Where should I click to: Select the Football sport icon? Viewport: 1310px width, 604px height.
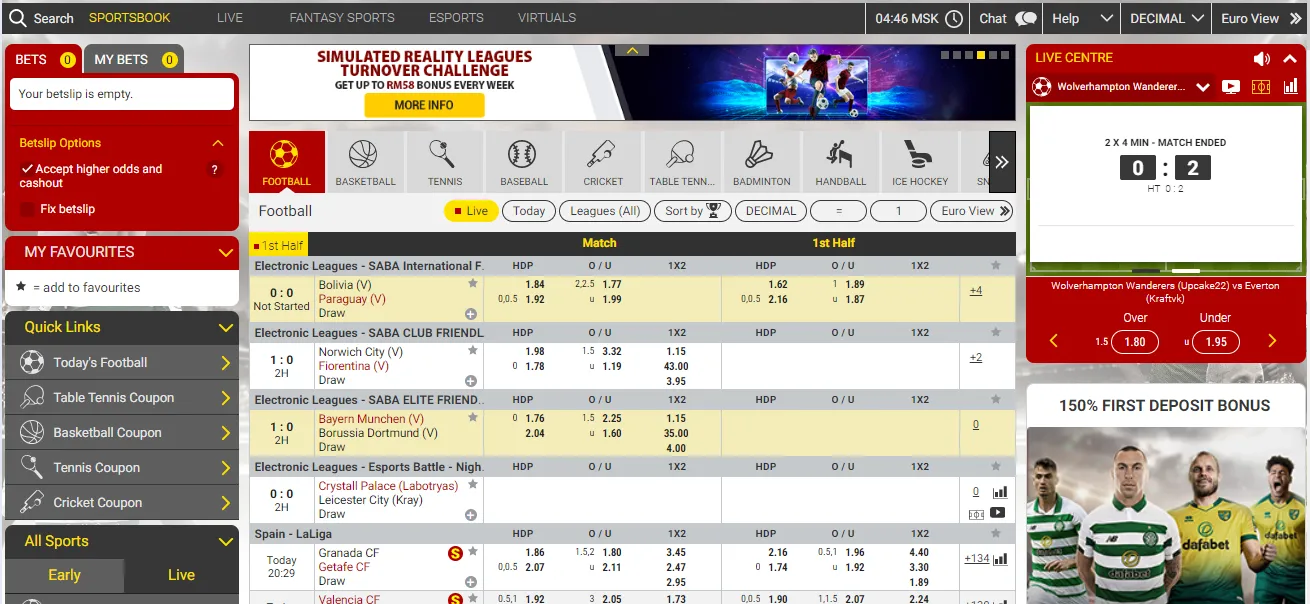pyautogui.click(x=286, y=161)
